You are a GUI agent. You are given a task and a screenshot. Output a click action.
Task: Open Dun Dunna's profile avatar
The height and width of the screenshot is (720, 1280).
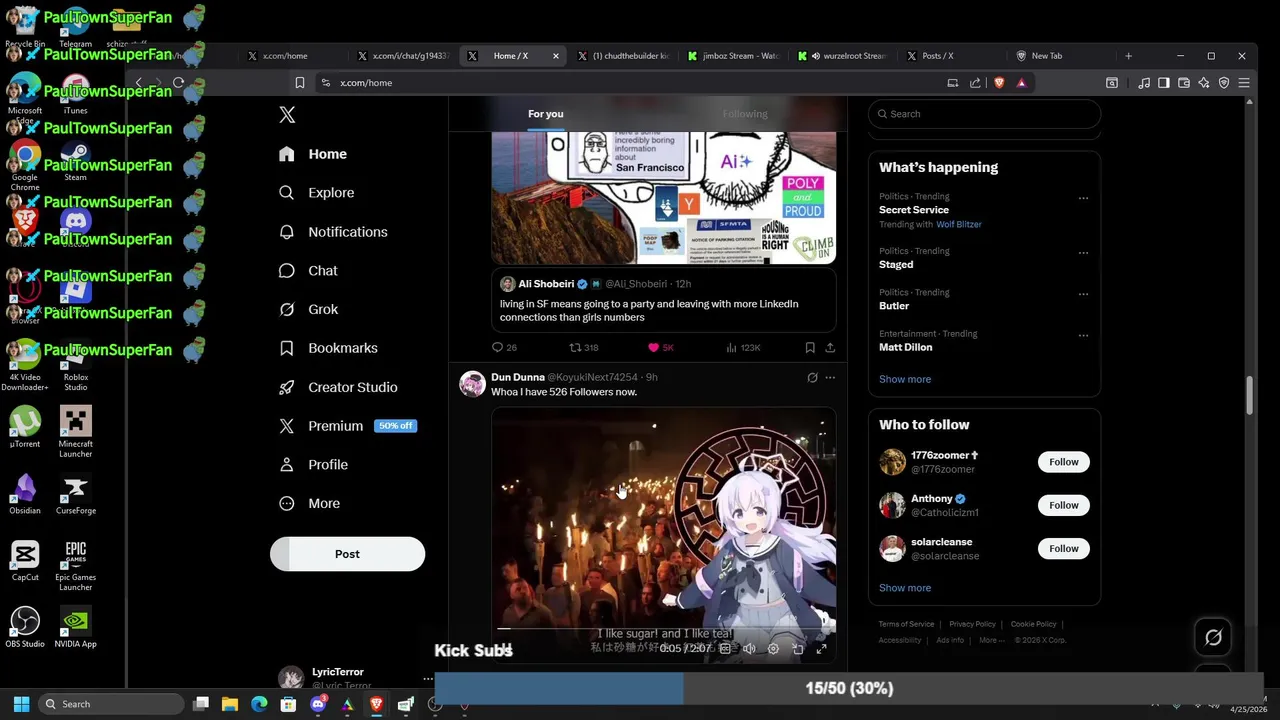pyautogui.click(x=472, y=384)
